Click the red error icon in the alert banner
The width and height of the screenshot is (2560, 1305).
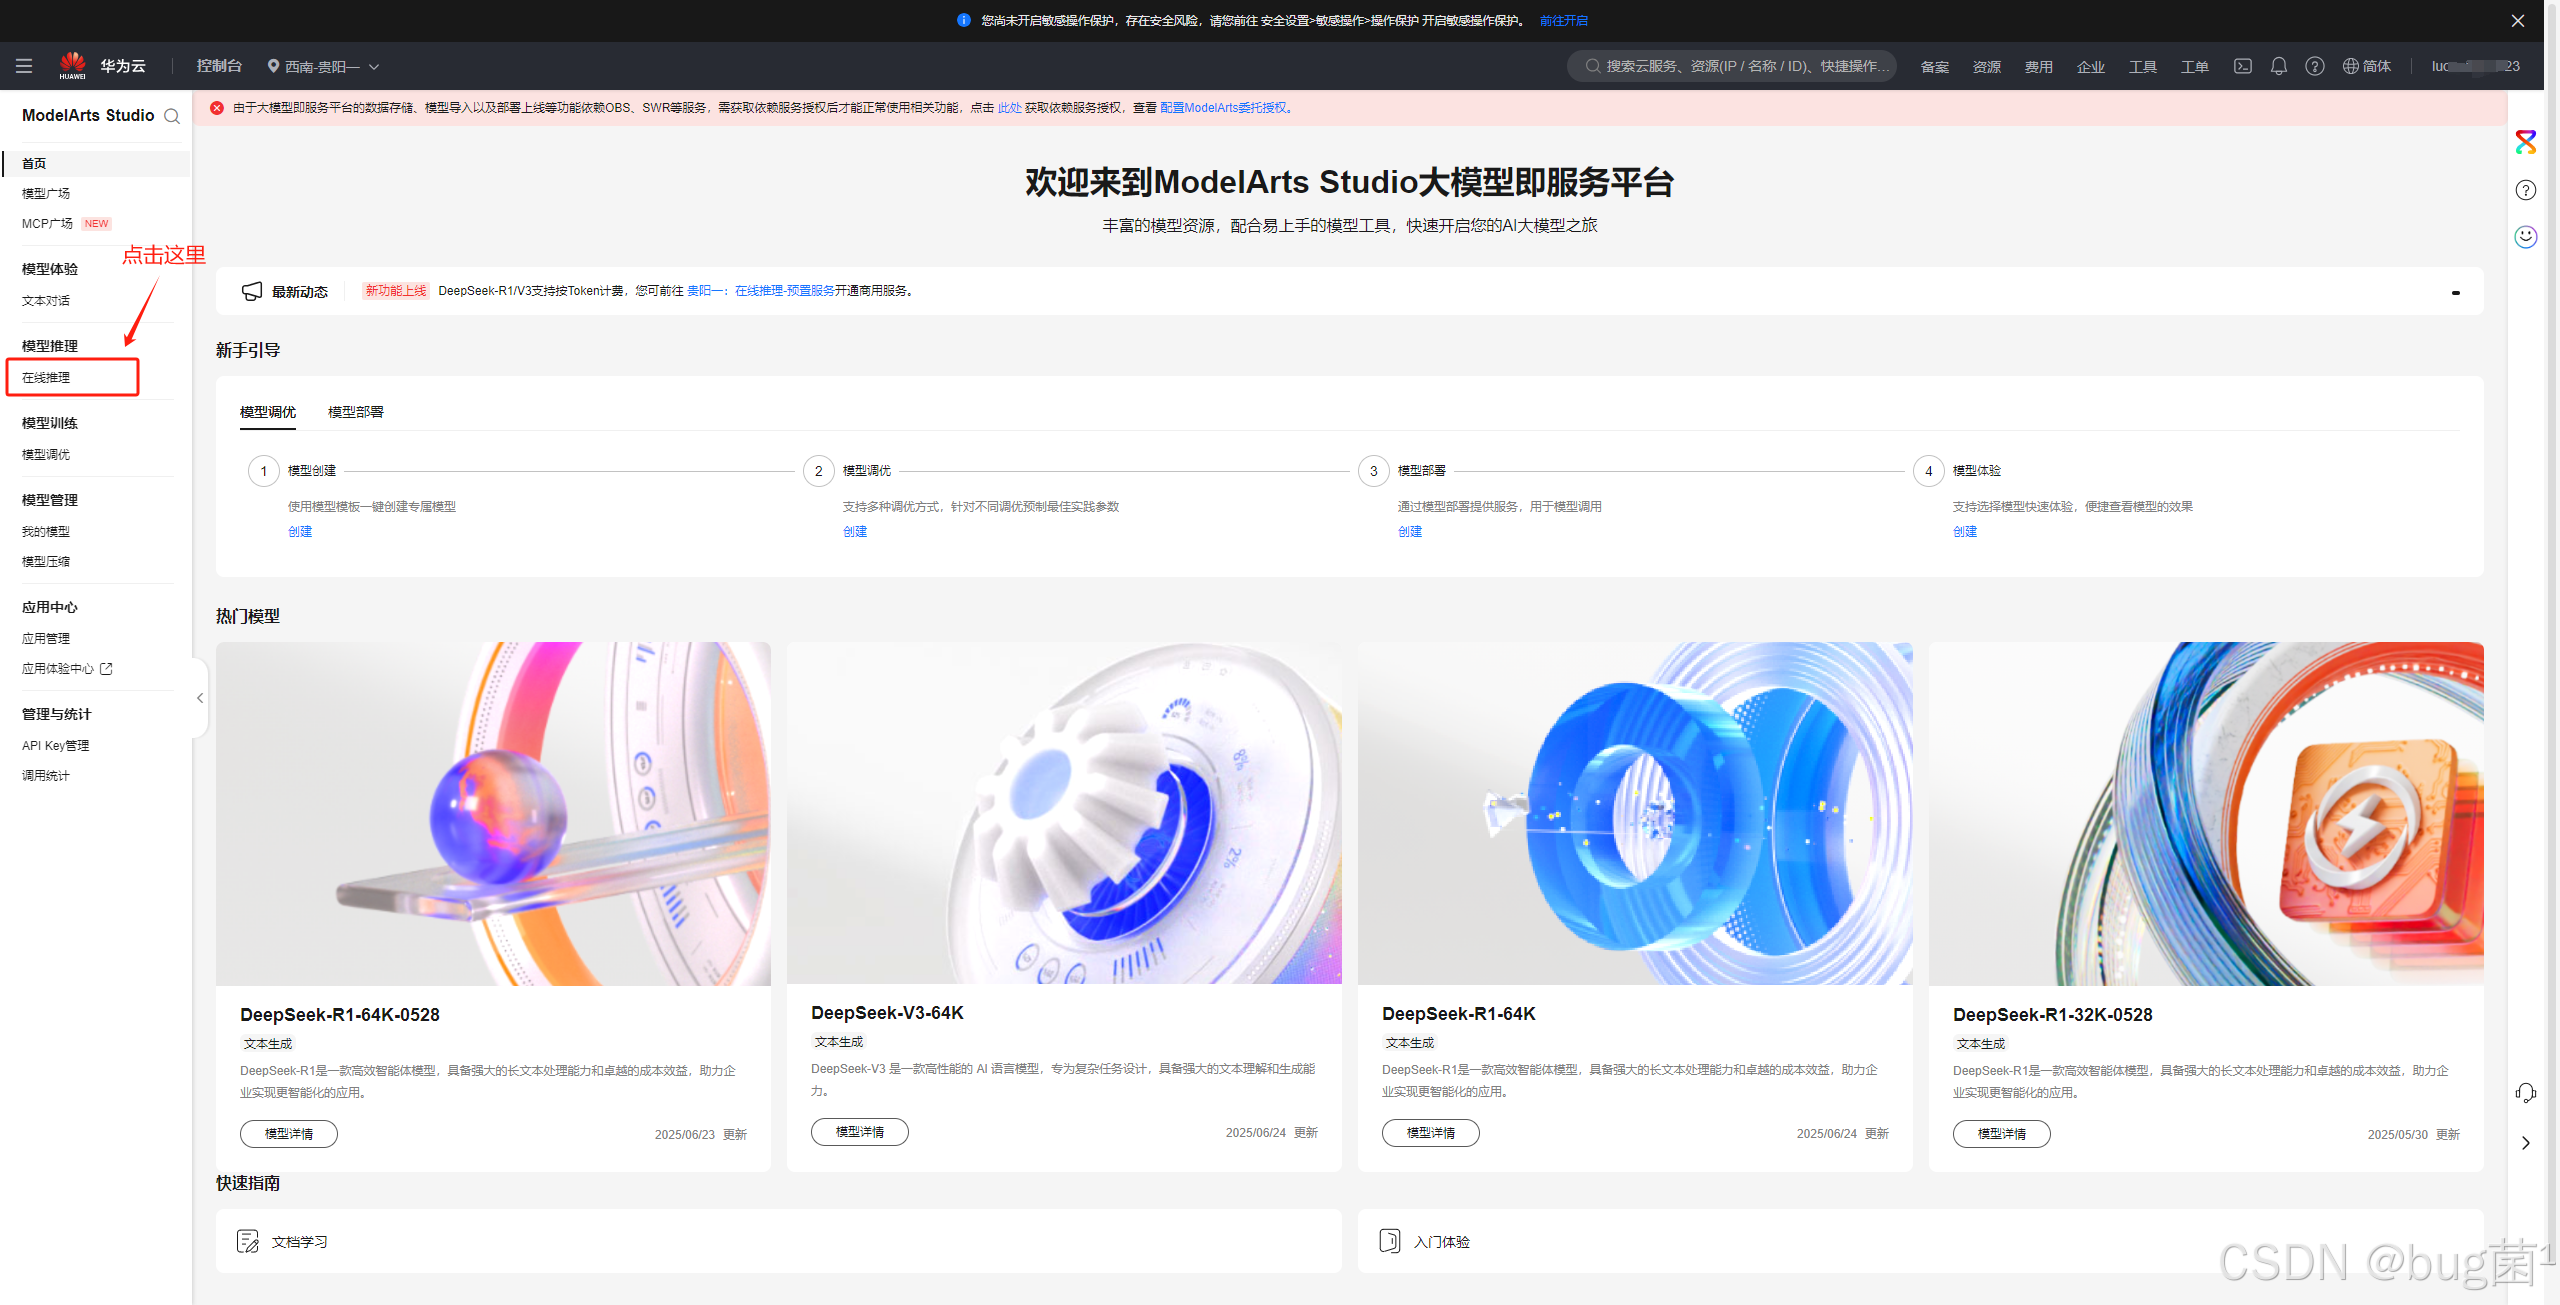[217, 108]
